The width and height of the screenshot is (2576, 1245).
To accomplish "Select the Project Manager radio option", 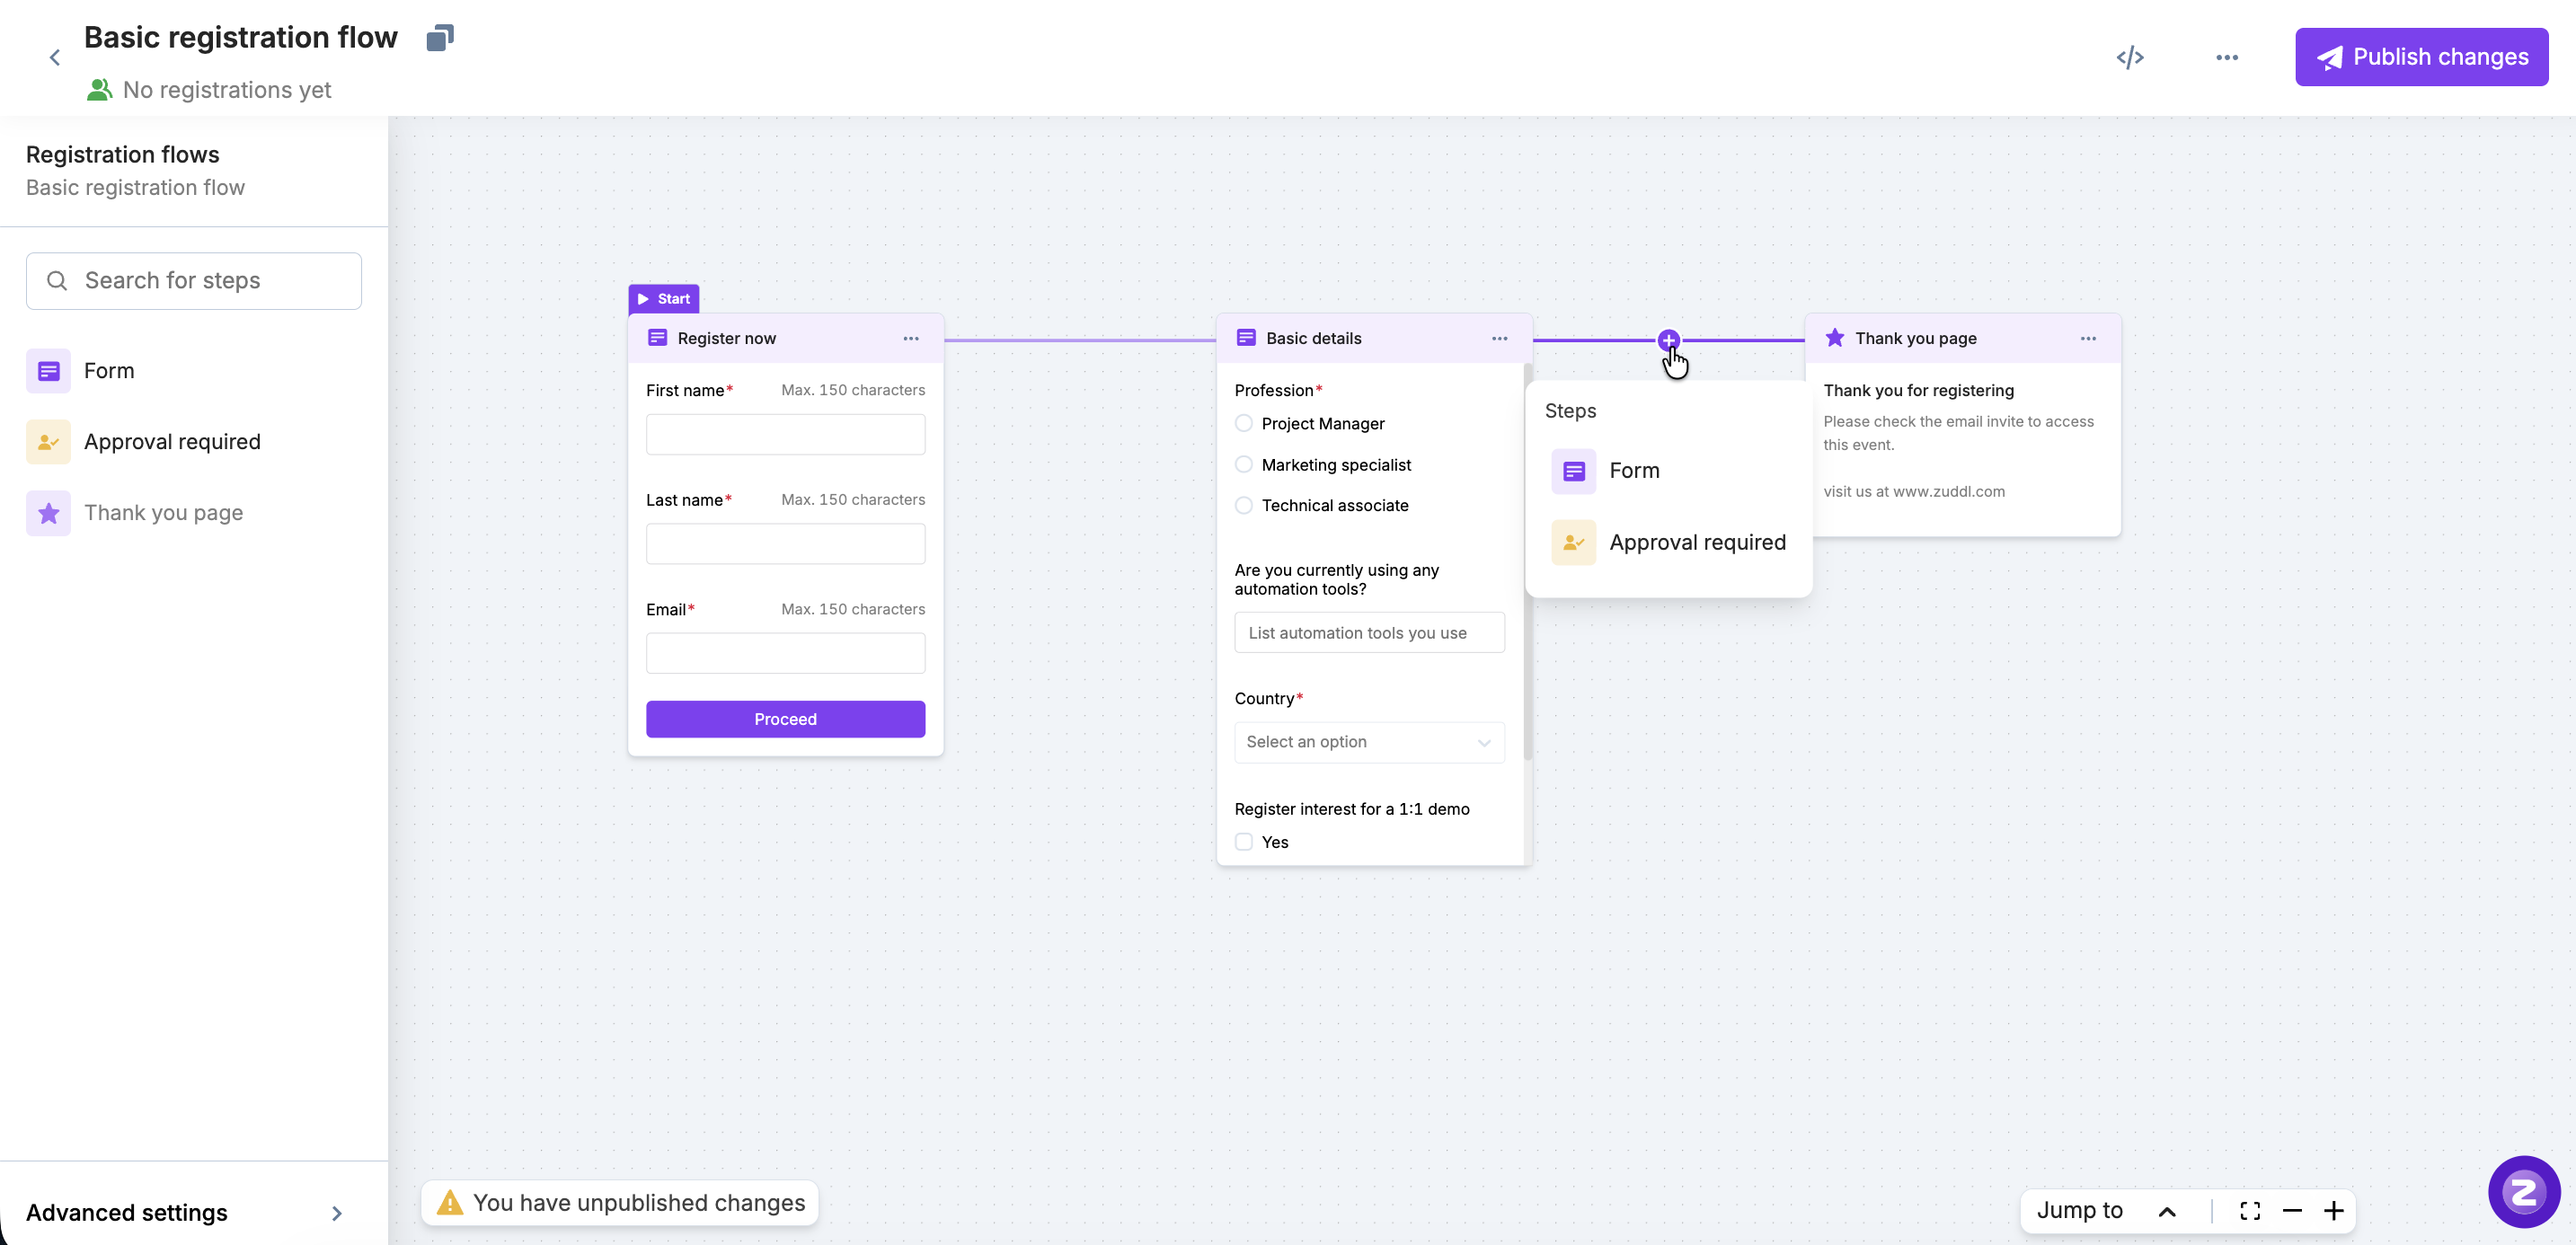I will coord(1244,423).
